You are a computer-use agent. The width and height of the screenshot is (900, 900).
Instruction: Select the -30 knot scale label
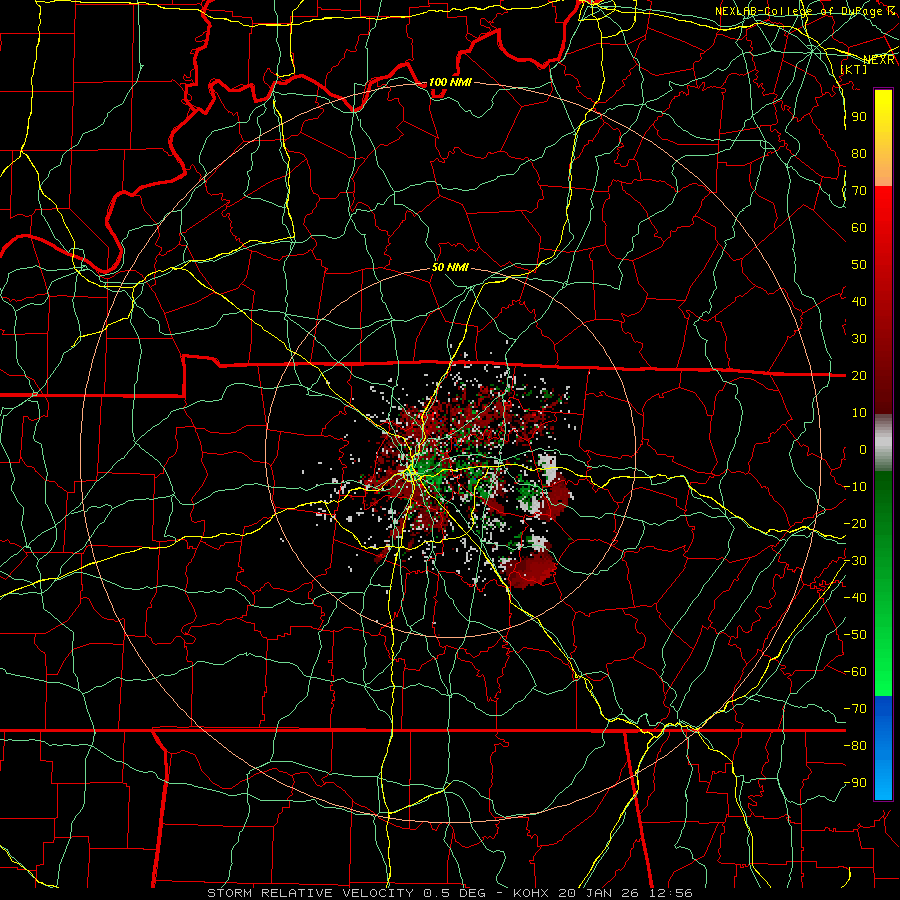(x=855, y=561)
